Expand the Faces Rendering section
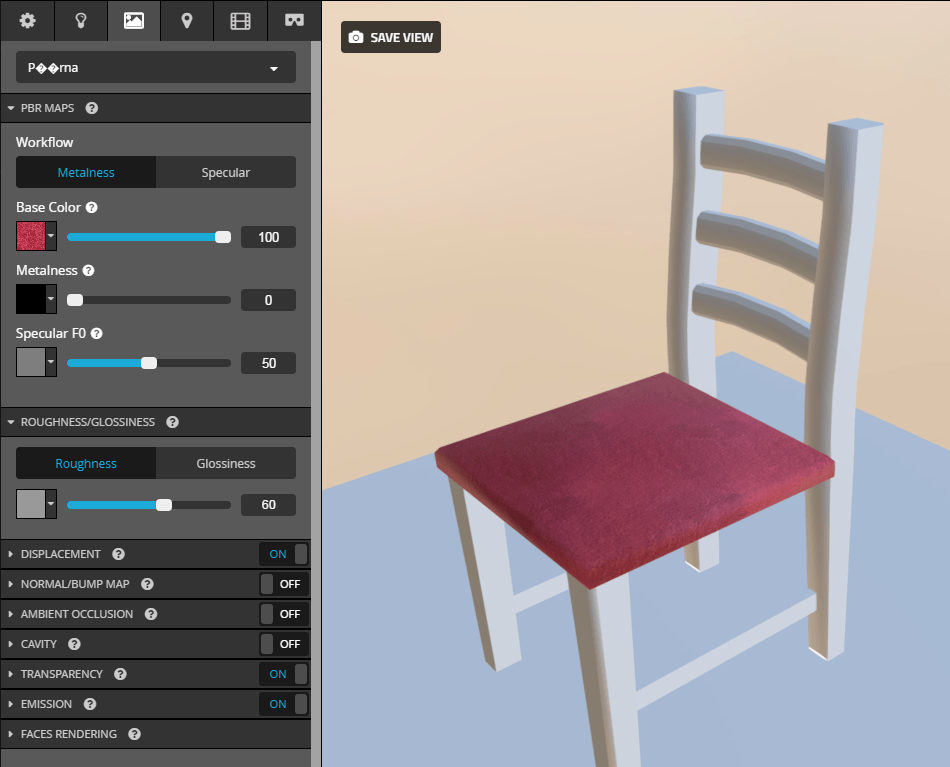 tap(68, 734)
